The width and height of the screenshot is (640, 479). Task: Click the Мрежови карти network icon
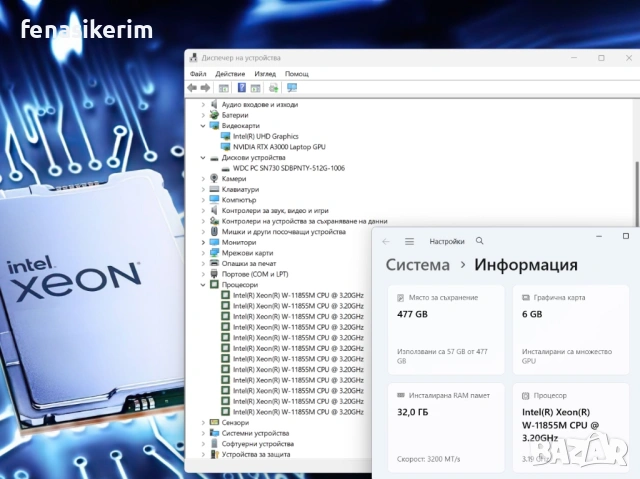tap(214, 253)
